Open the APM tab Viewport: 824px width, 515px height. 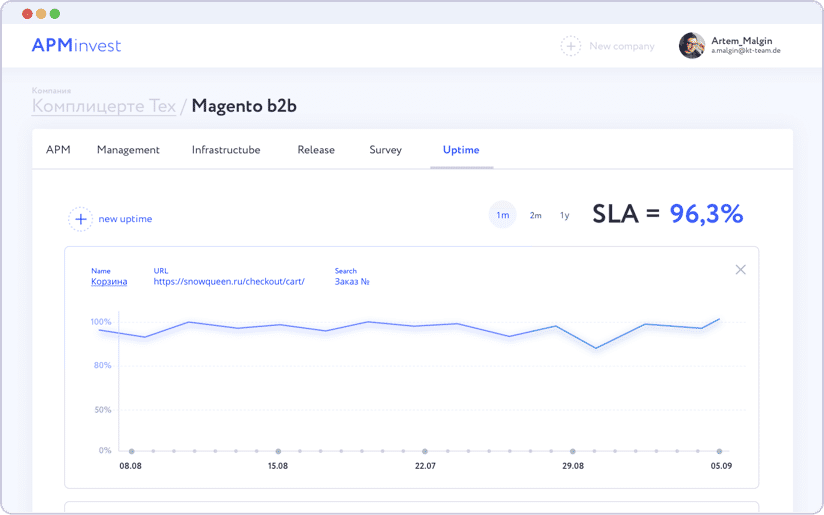[58, 150]
